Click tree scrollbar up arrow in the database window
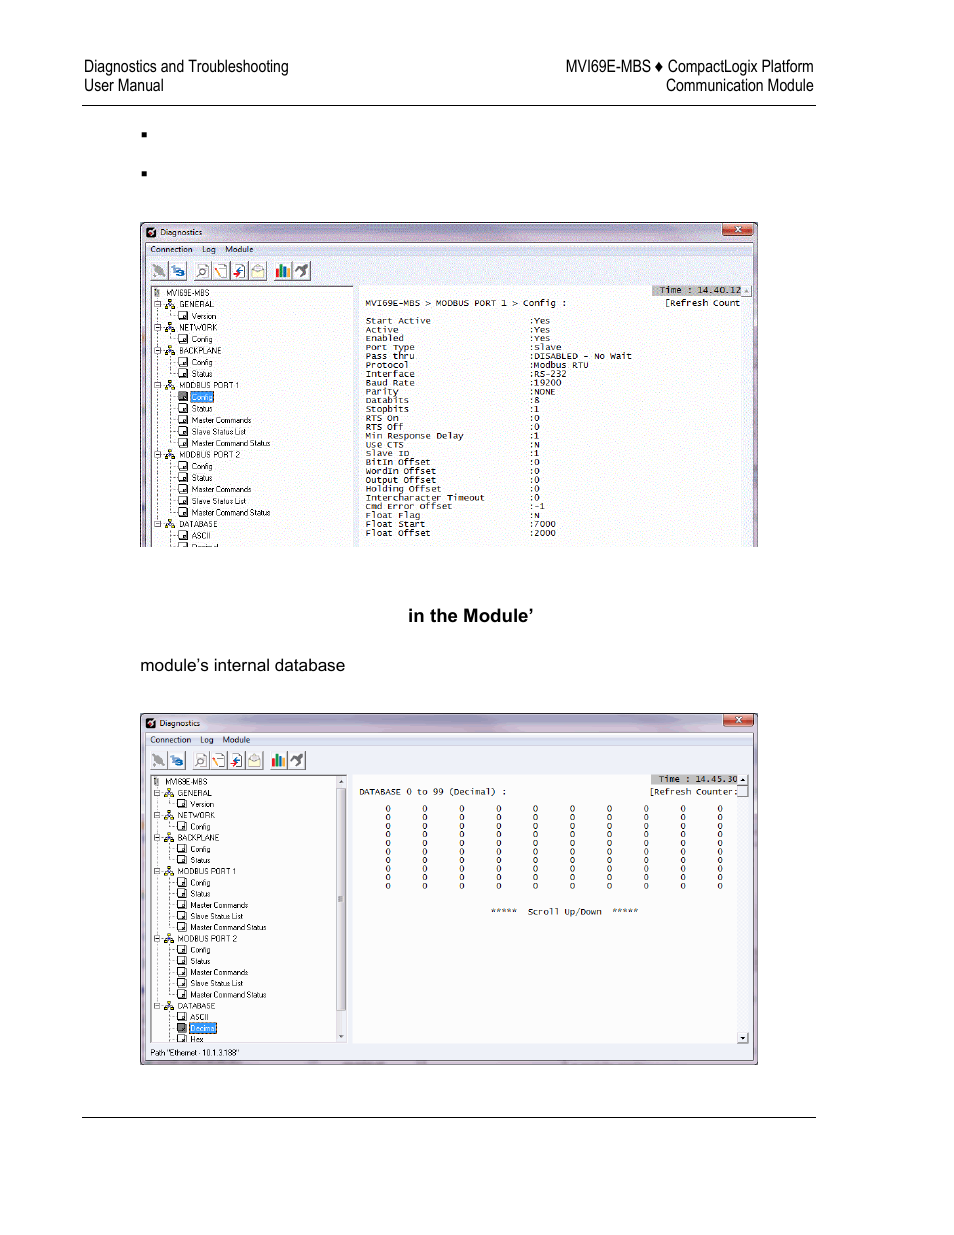The image size is (954, 1235). point(341,781)
